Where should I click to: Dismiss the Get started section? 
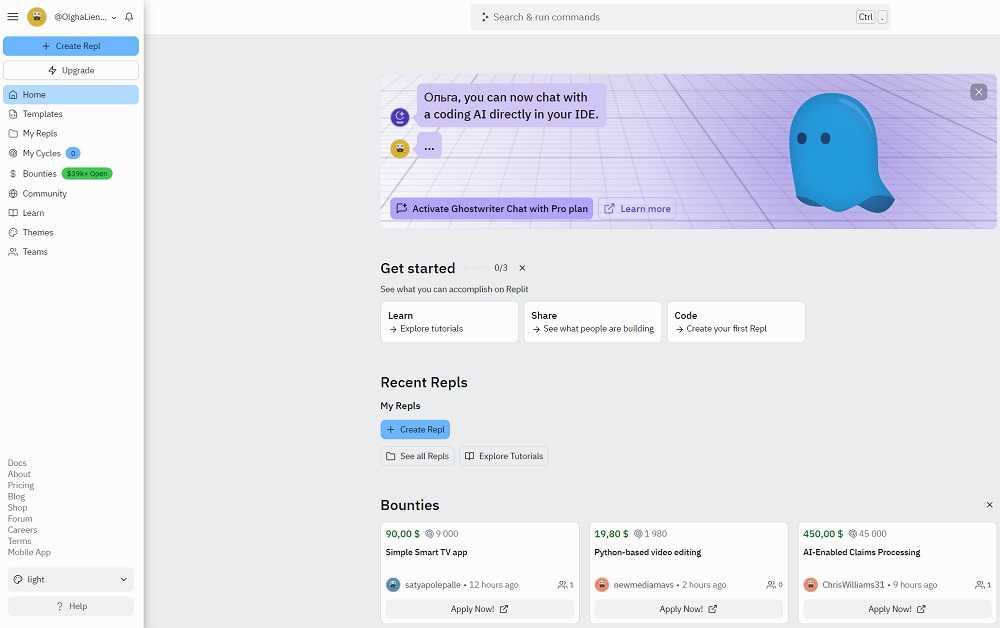[x=522, y=268]
